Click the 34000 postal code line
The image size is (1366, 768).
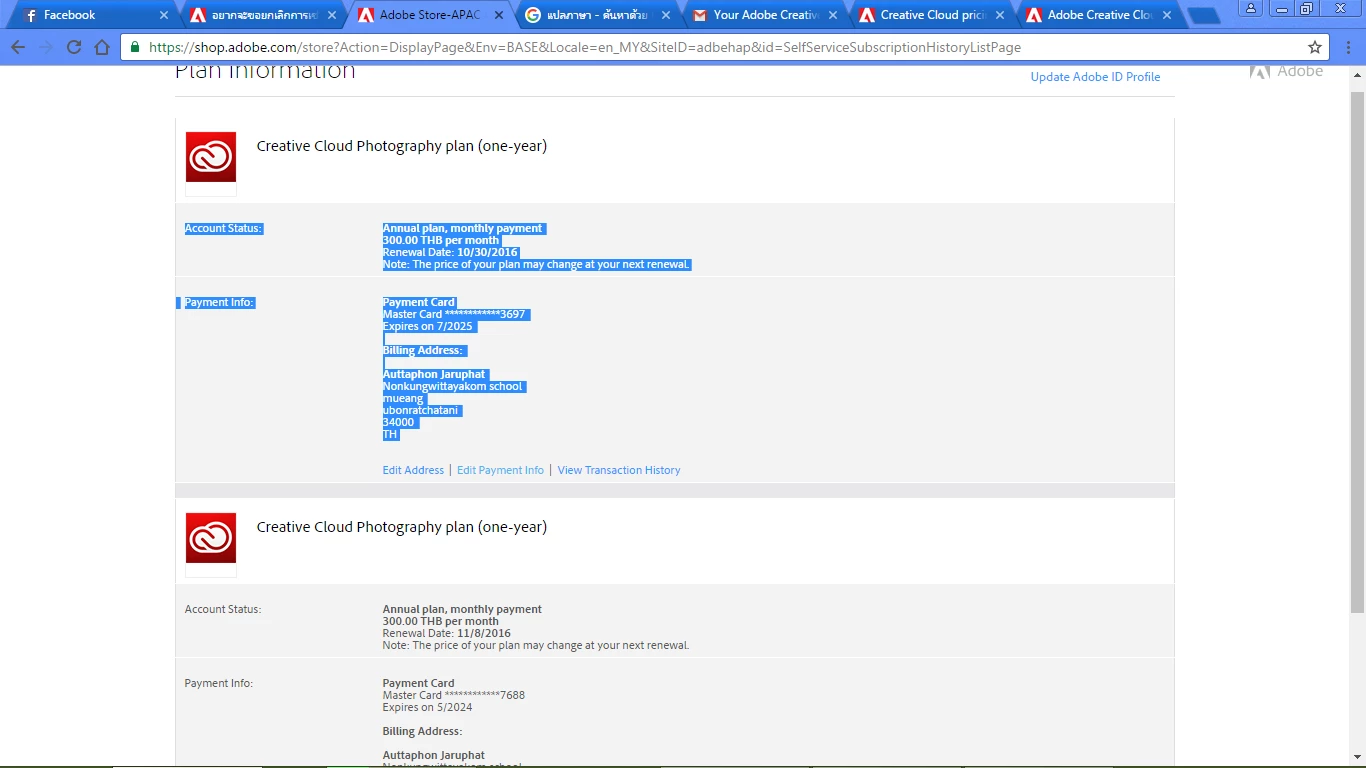click(x=399, y=422)
